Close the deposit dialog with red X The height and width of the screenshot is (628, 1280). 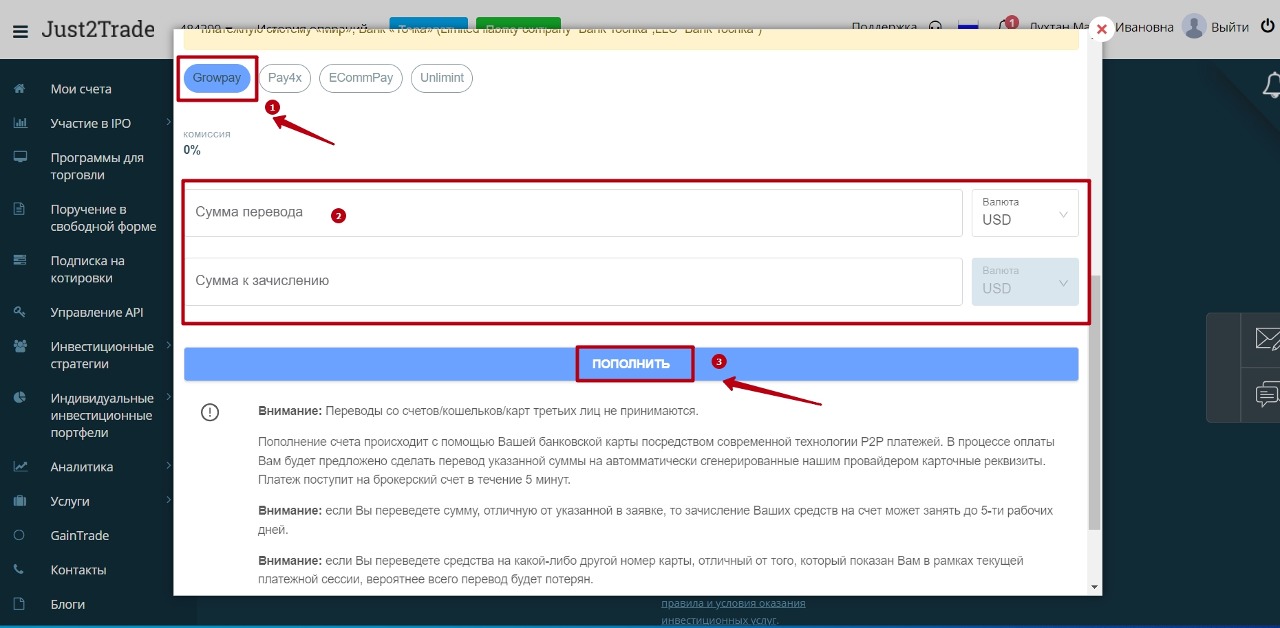pos(1101,30)
